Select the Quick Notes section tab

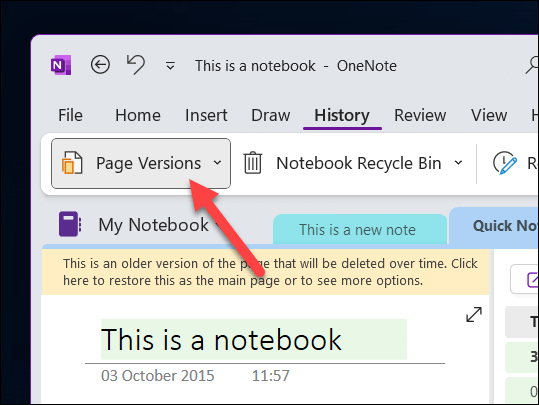495,226
